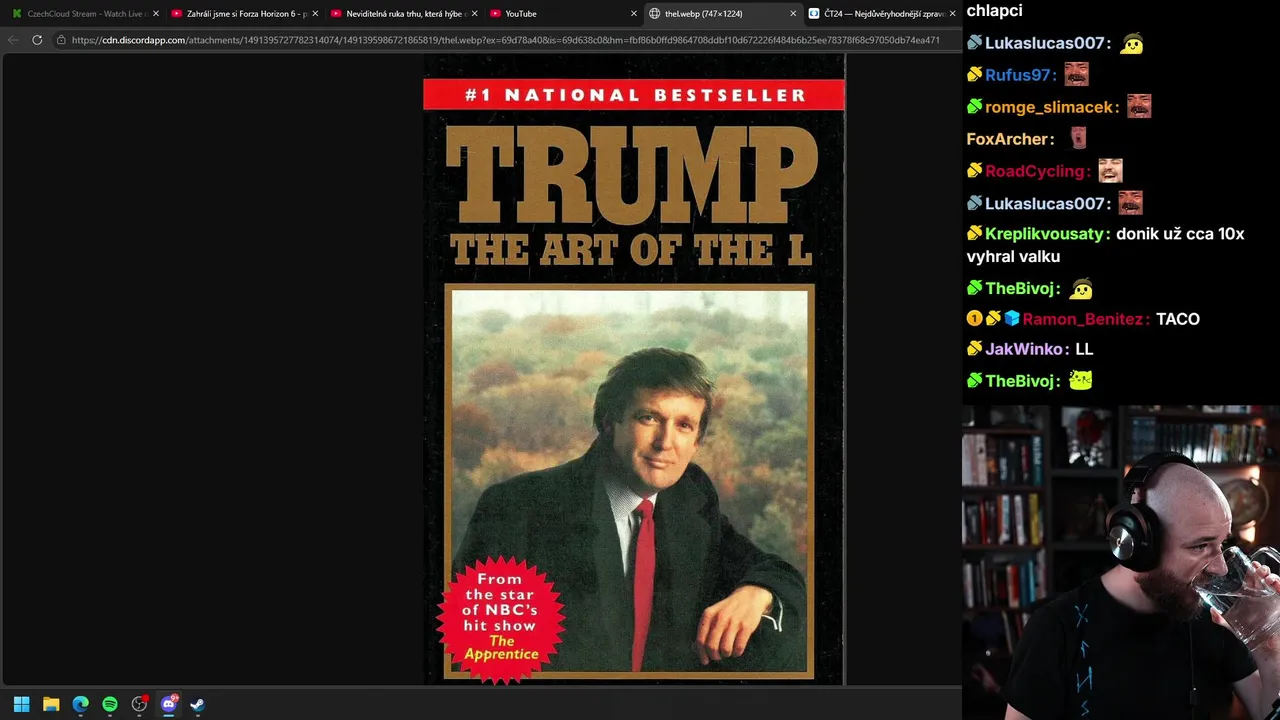Image resolution: width=1280 pixels, height=720 pixels.
Task: Open Steam from the taskbar
Action: point(197,704)
